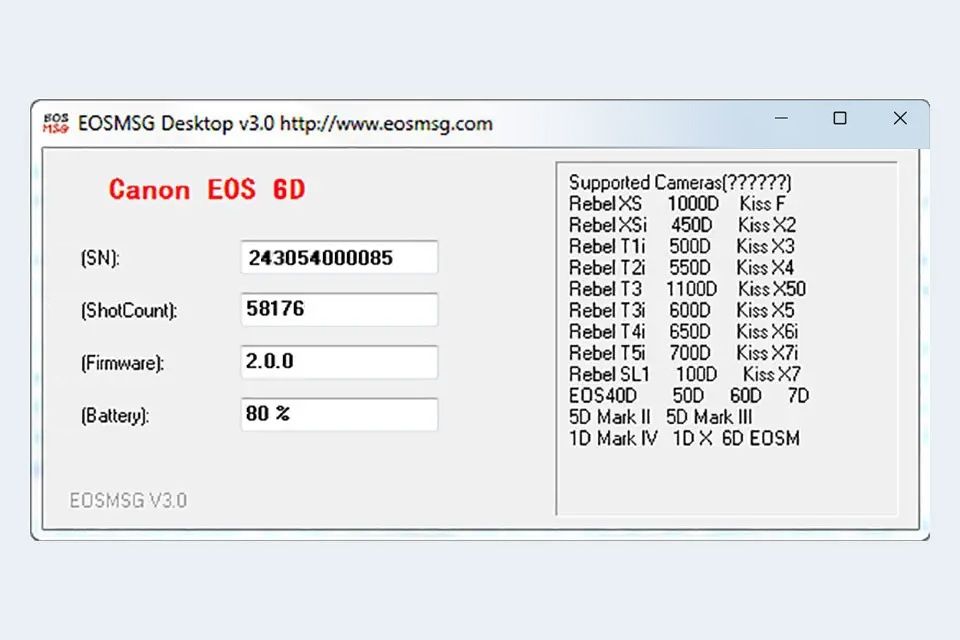Minimize the EOSMSG Desktop window
The image size is (960, 640).
pos(781,118)
